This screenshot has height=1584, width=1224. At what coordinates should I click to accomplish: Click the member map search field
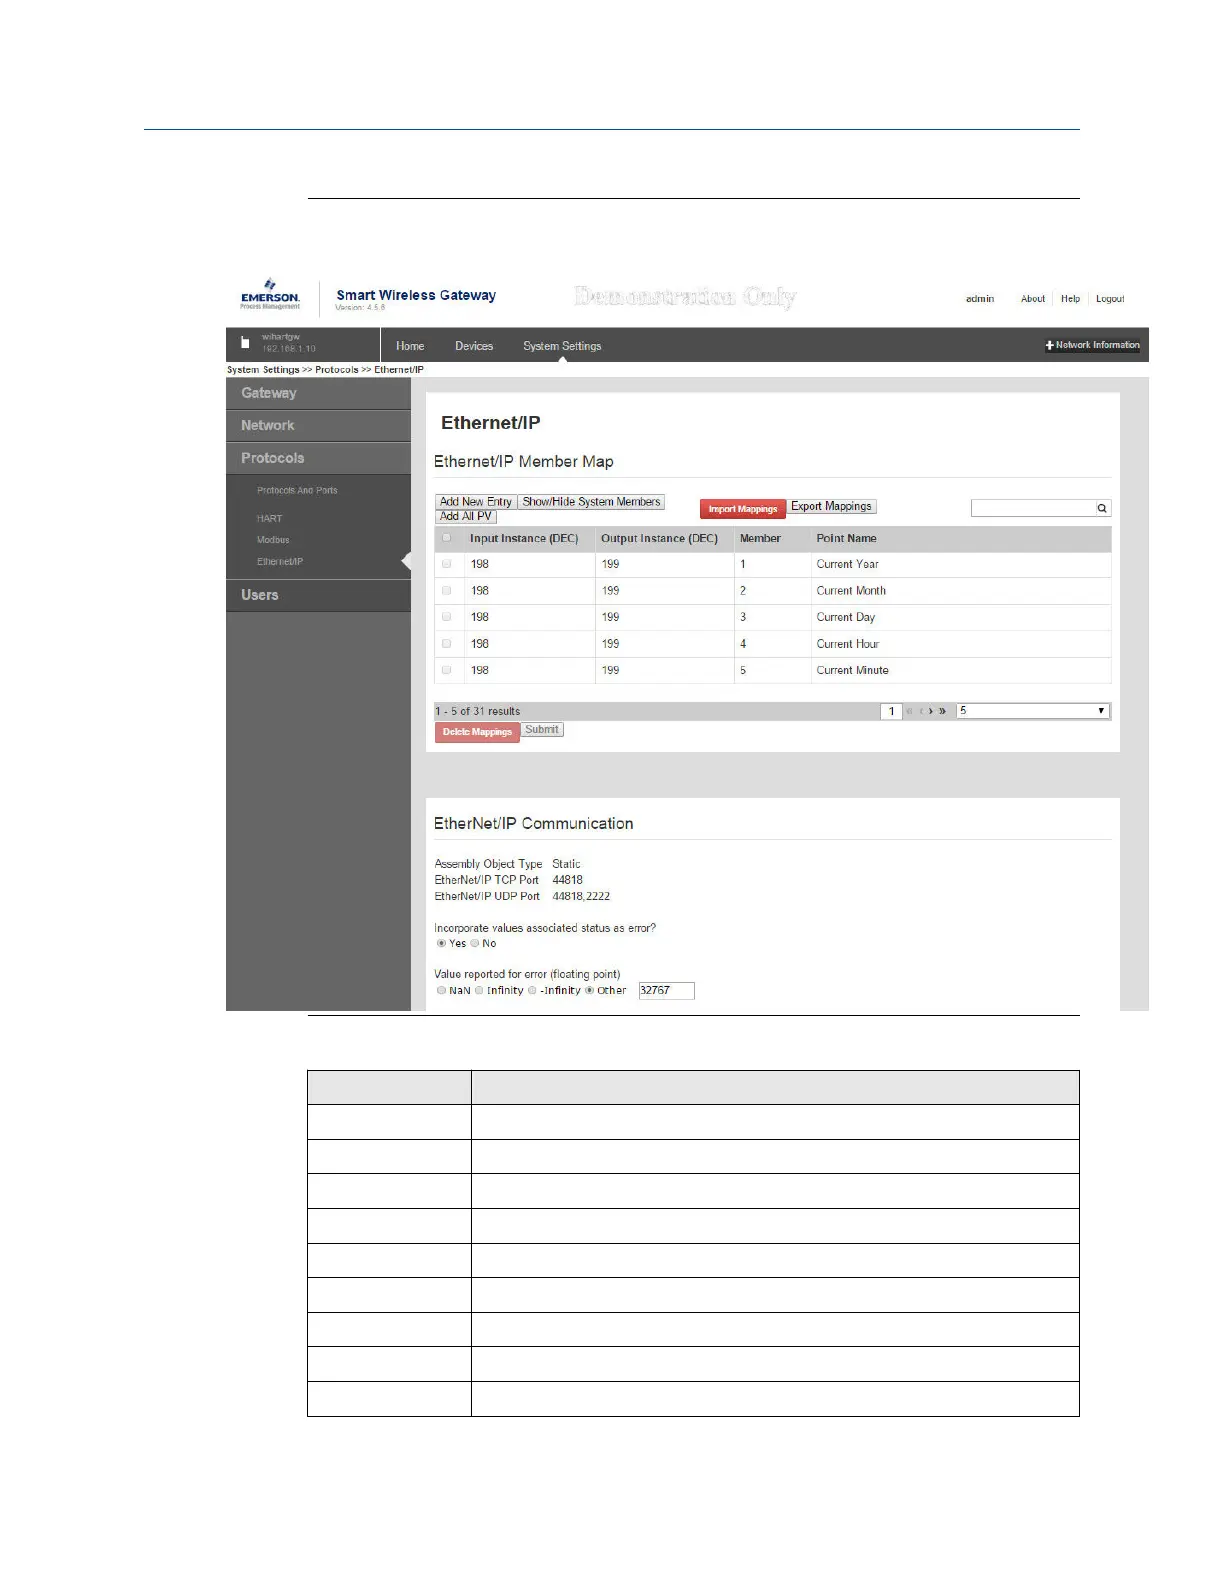(x=1033, y=508)
